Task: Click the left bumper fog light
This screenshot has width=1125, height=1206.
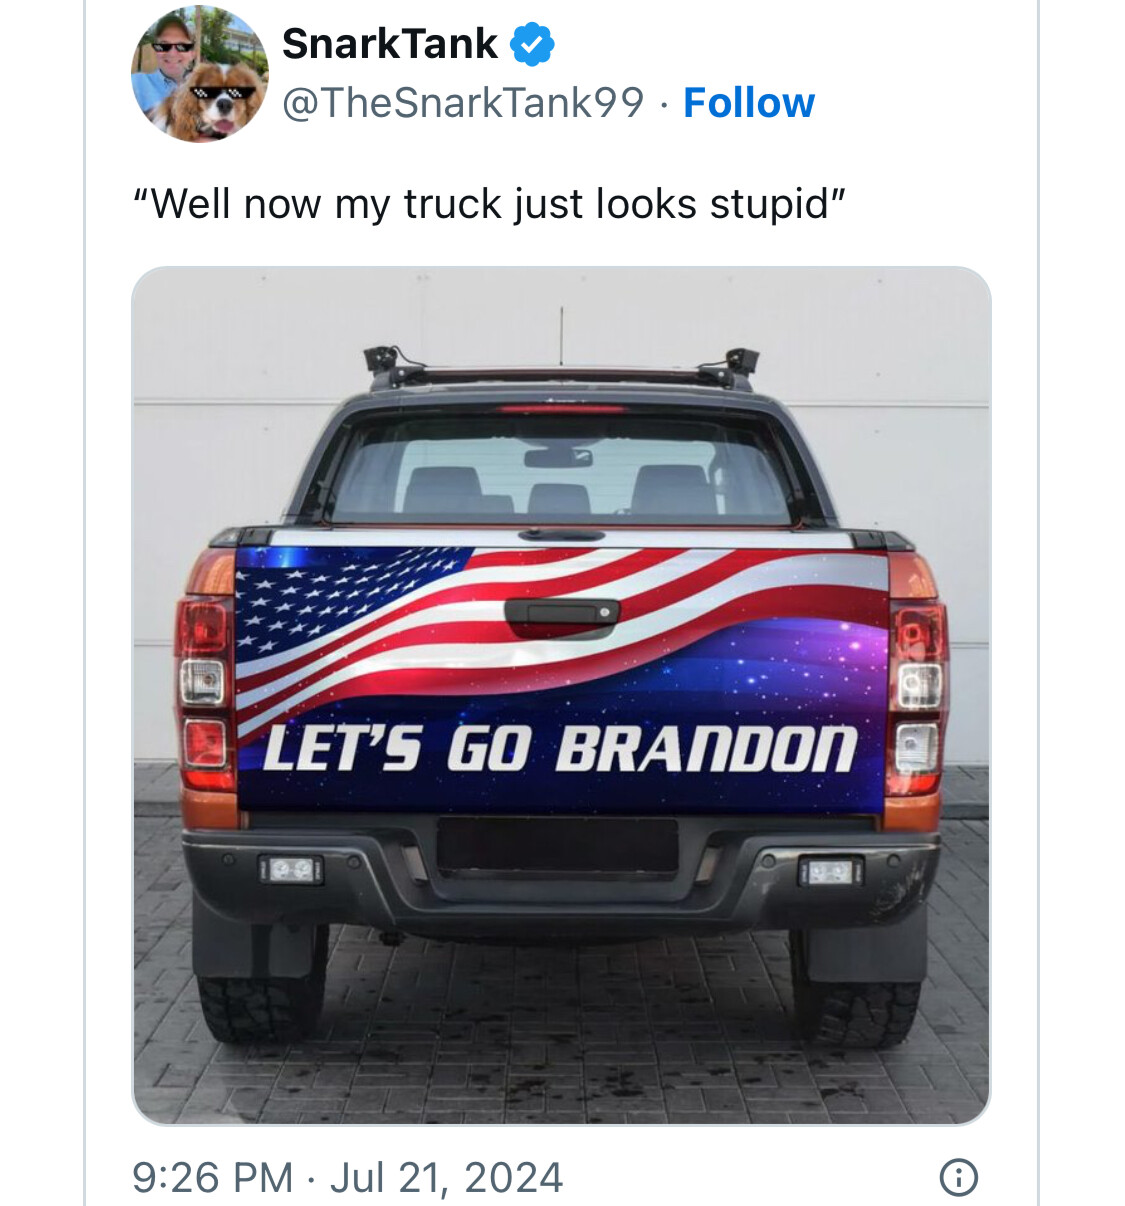Action: (x=291, y=869)
